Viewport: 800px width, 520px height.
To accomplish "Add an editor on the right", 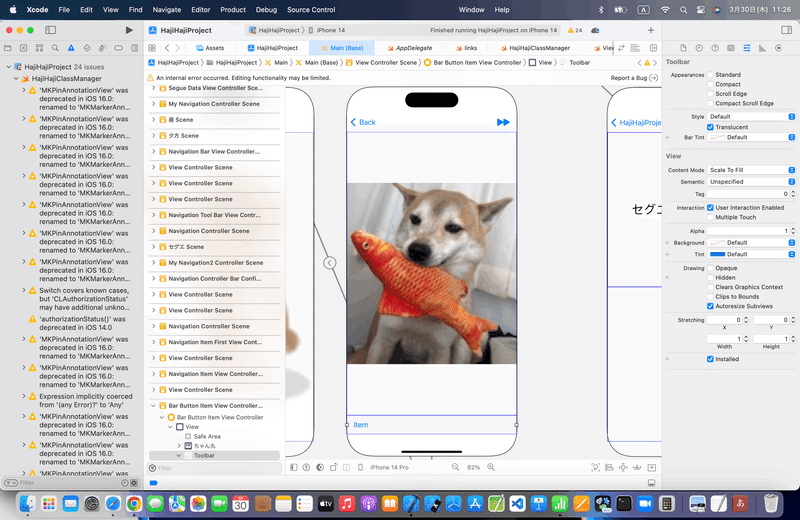I will (x=653, y=48).
